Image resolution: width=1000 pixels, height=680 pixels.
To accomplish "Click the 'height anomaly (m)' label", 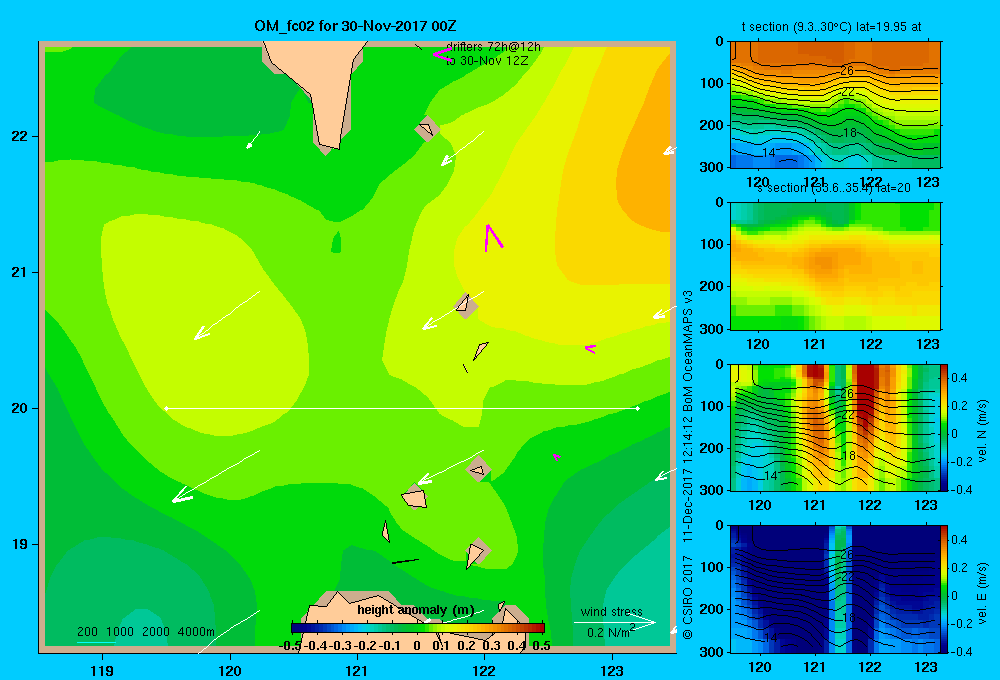I will tap(415, 610).
